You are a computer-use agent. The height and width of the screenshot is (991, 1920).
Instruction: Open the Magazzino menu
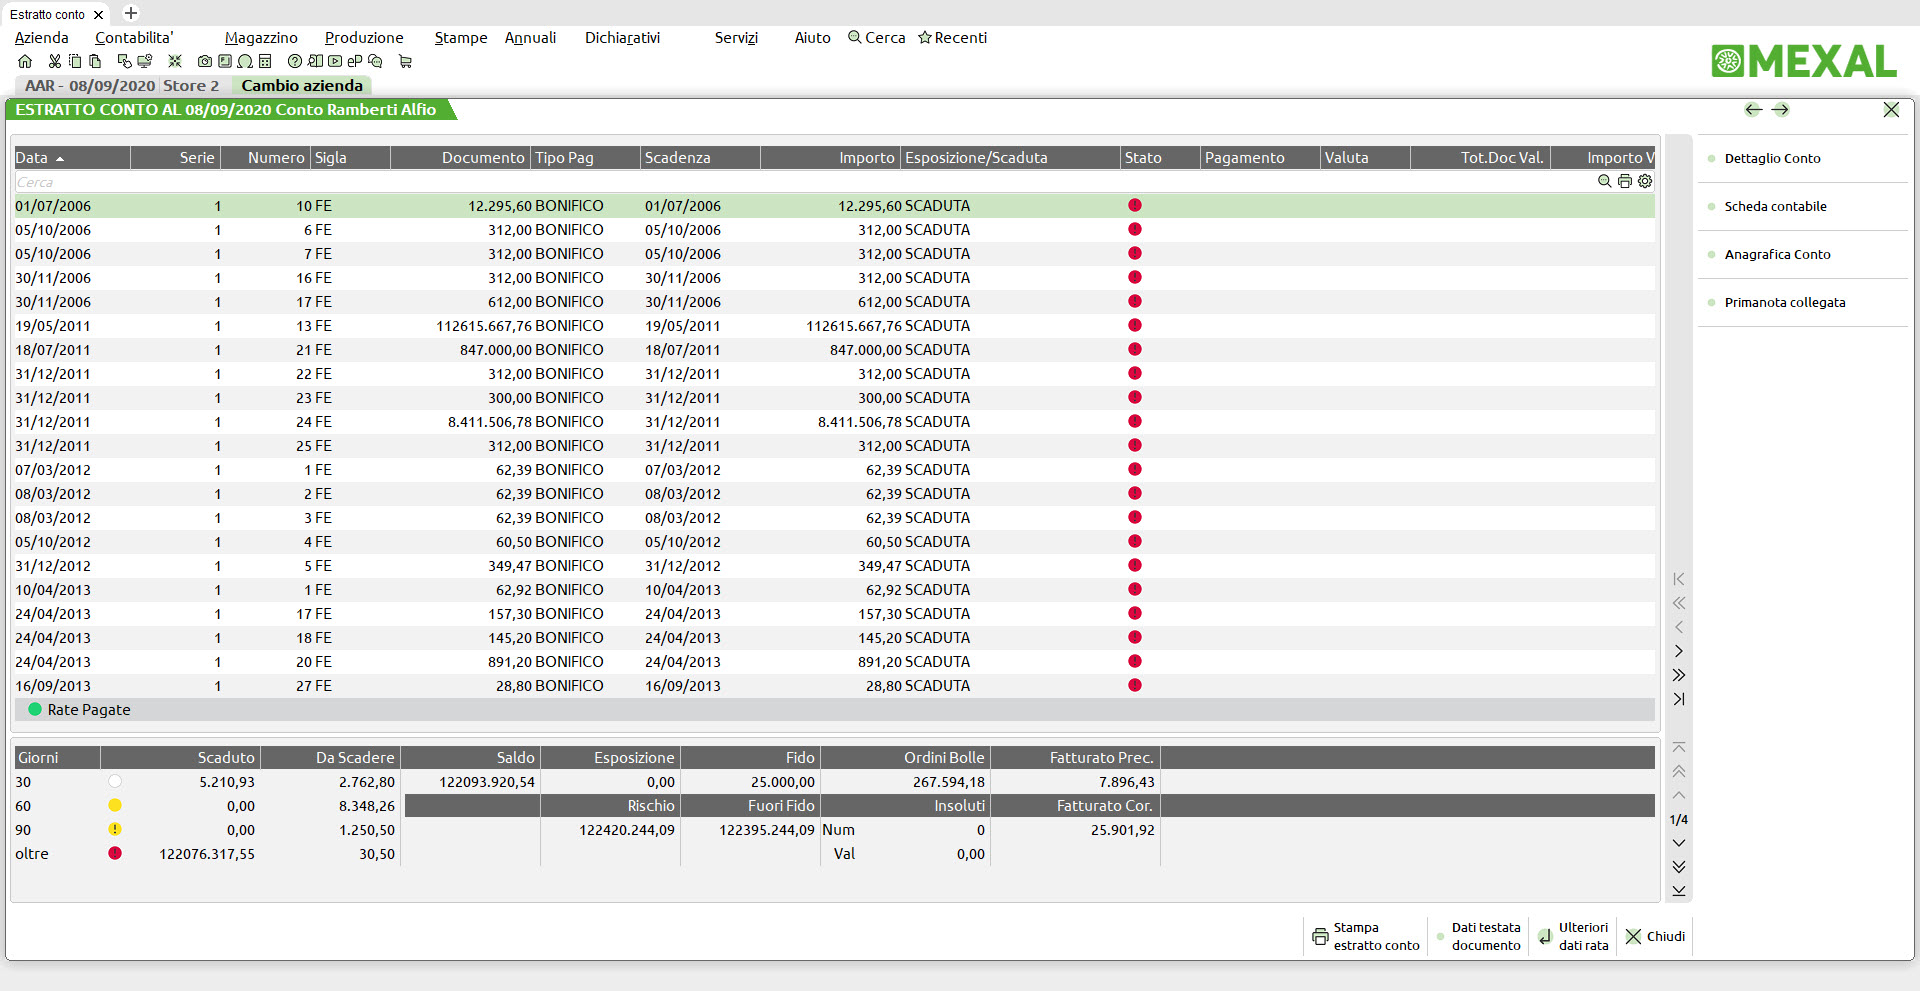coord(261,37)
